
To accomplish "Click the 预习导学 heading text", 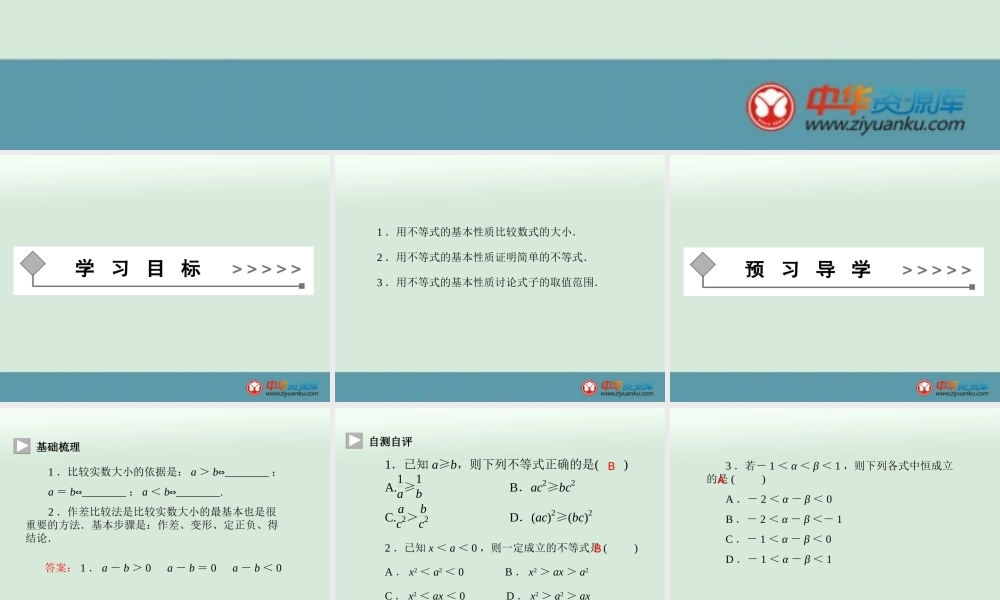I will click(x=808, y=269).
